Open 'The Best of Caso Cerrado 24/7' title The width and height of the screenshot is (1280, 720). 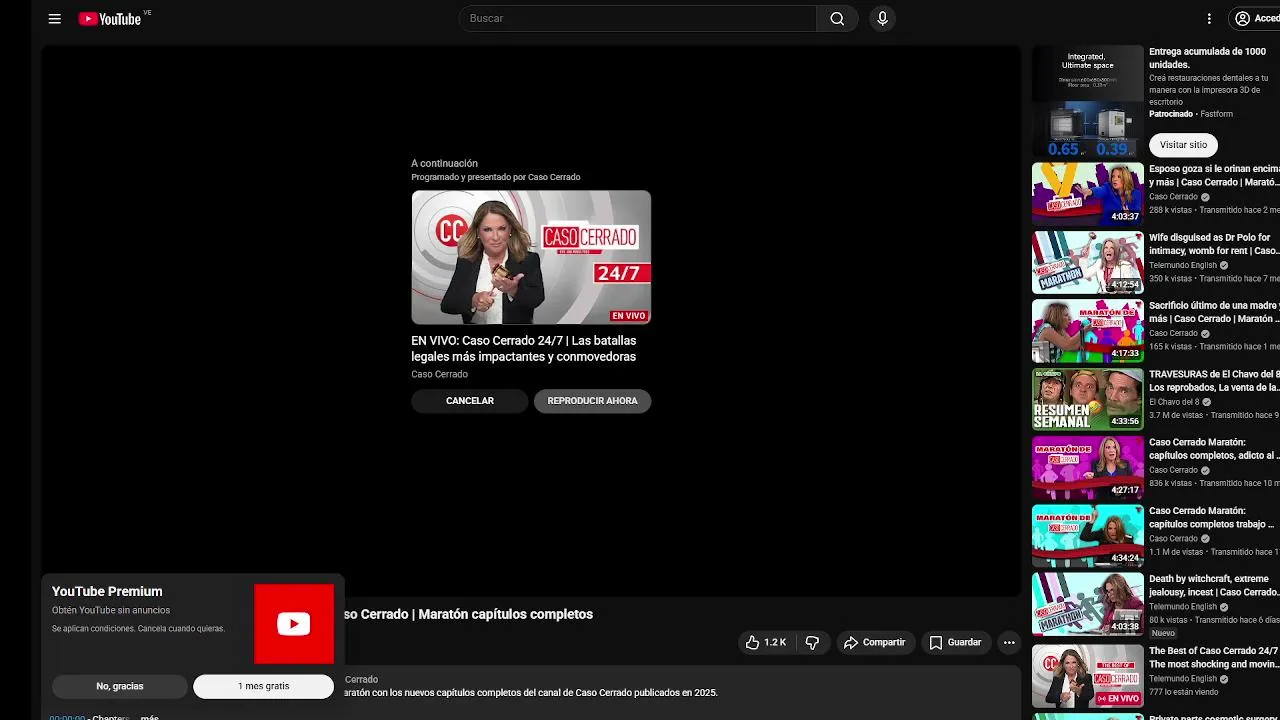coord(1214,657)
